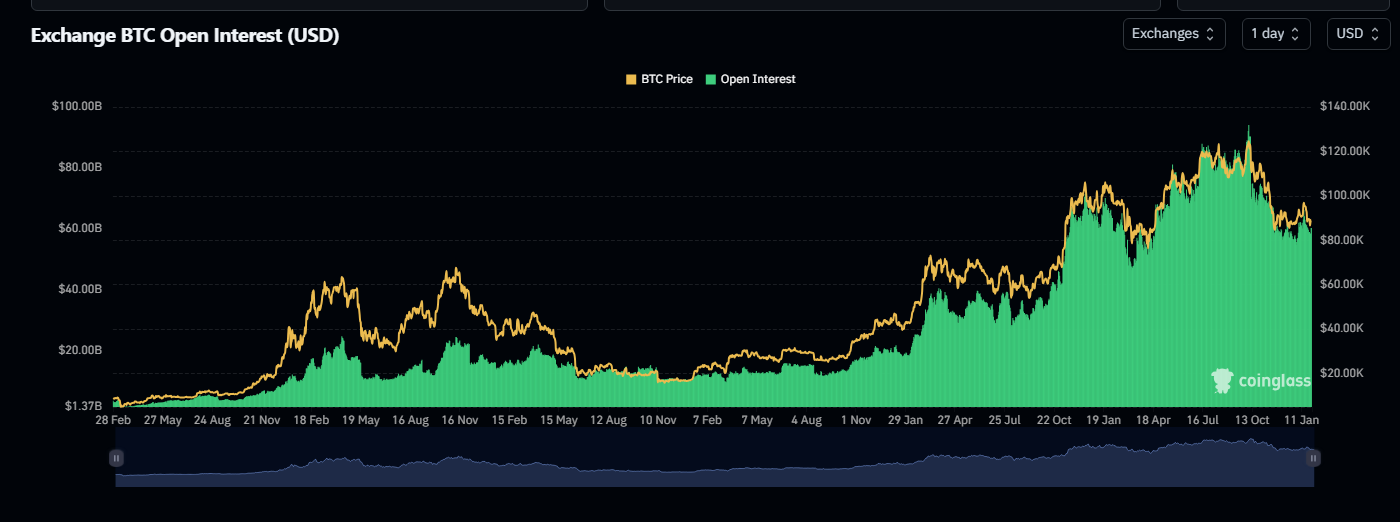The height and width of the screenshot is (522, 1400).
Task: Select the 22 Oct x-axis date label
Action: point(1054,421)
